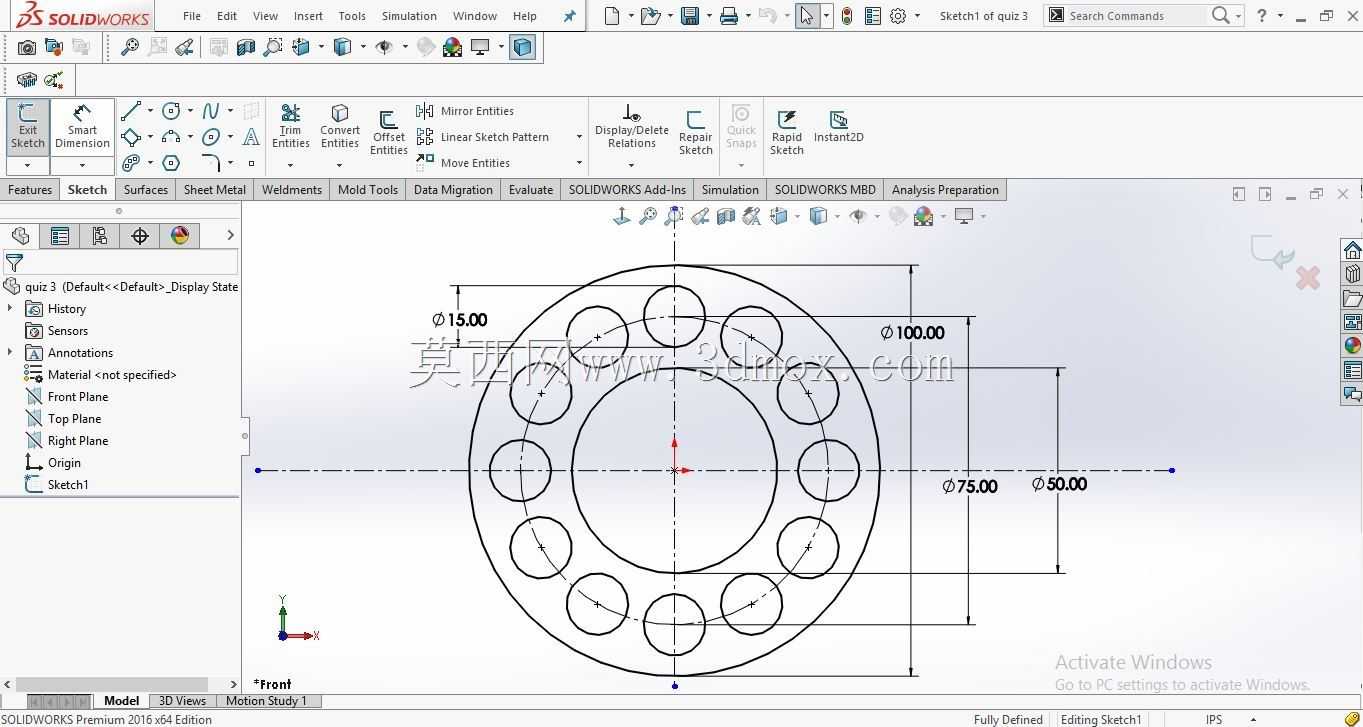Expand the History tree node
Screen dimensions: 1363x727
[10, 309]
